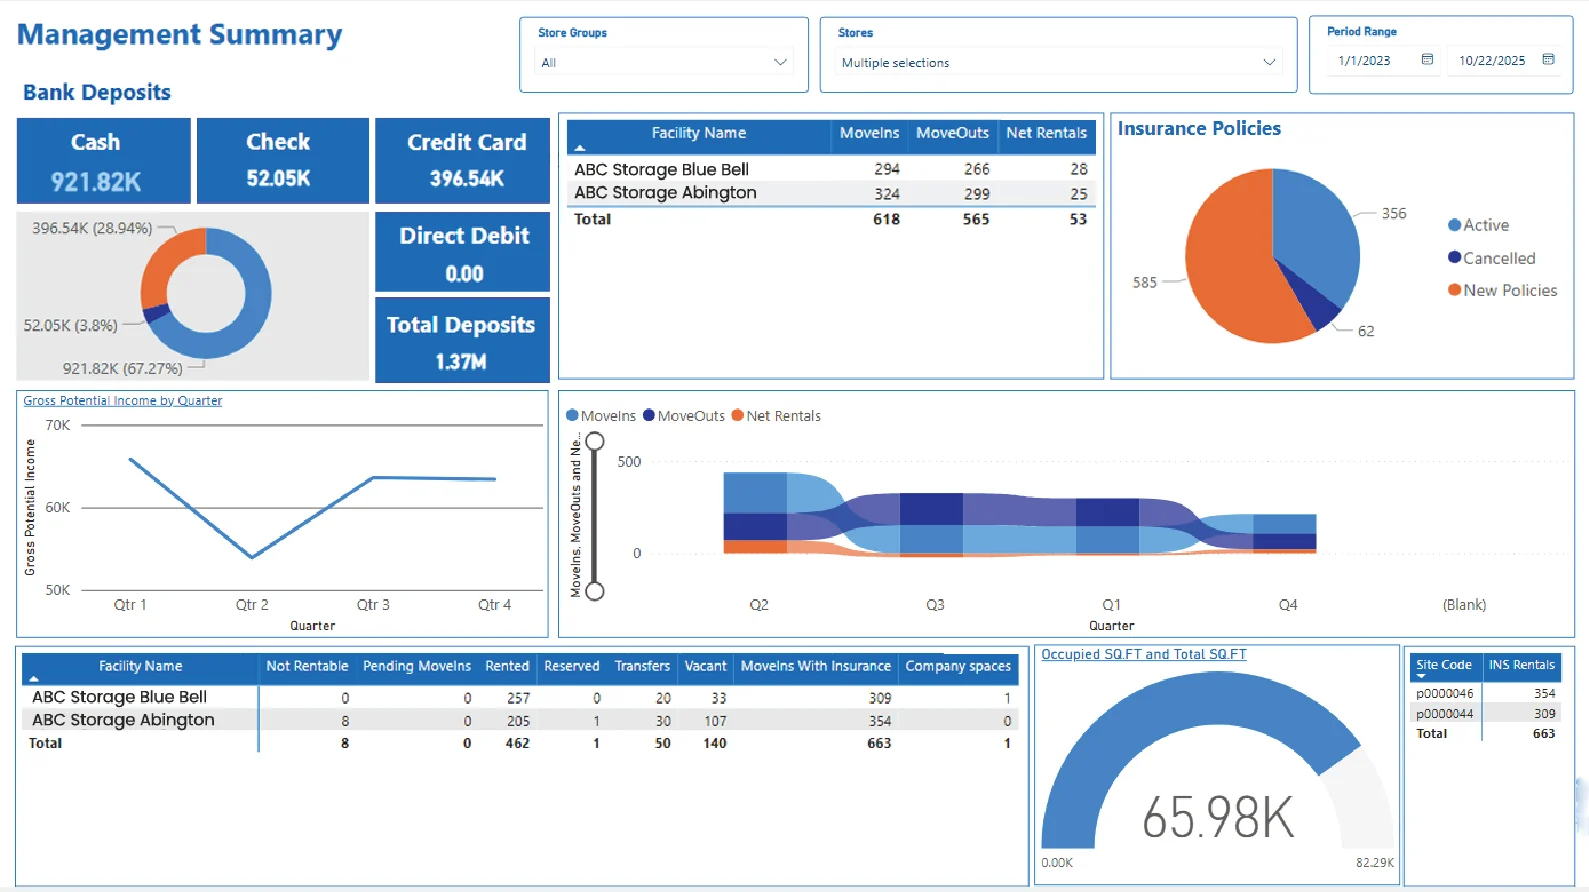1589x892 pixels.
Task: Click the Active legend marker in Insurance Policies
Action: 1454,226
